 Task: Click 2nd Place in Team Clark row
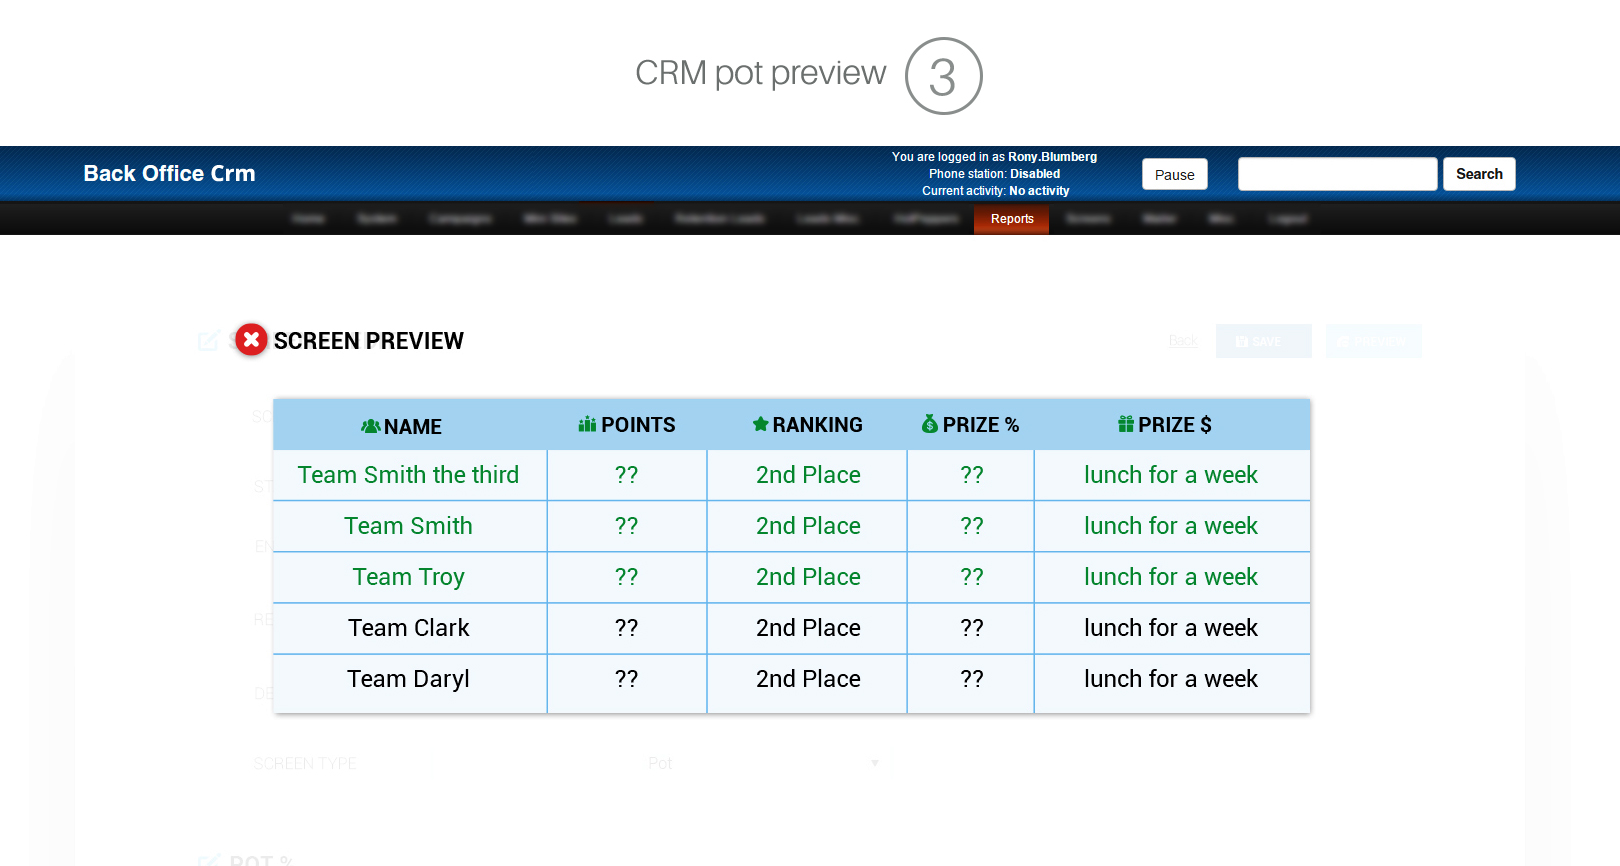click(x=808, y=628)
